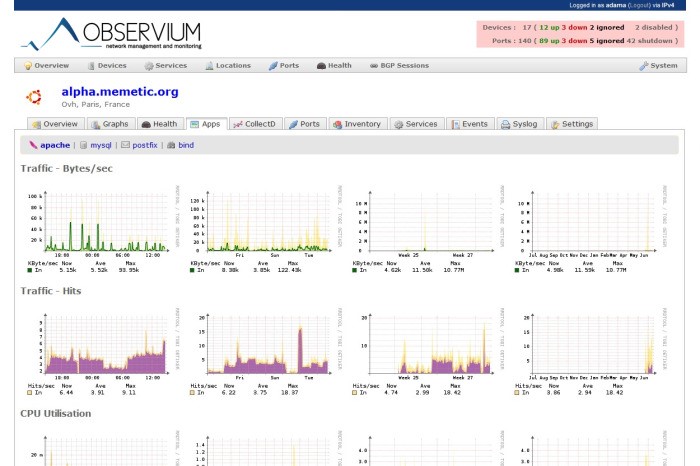Viewport: 700px width, 466px height.
Task: Open the Services menu in the top bar
Action: [x=165, y=66]
